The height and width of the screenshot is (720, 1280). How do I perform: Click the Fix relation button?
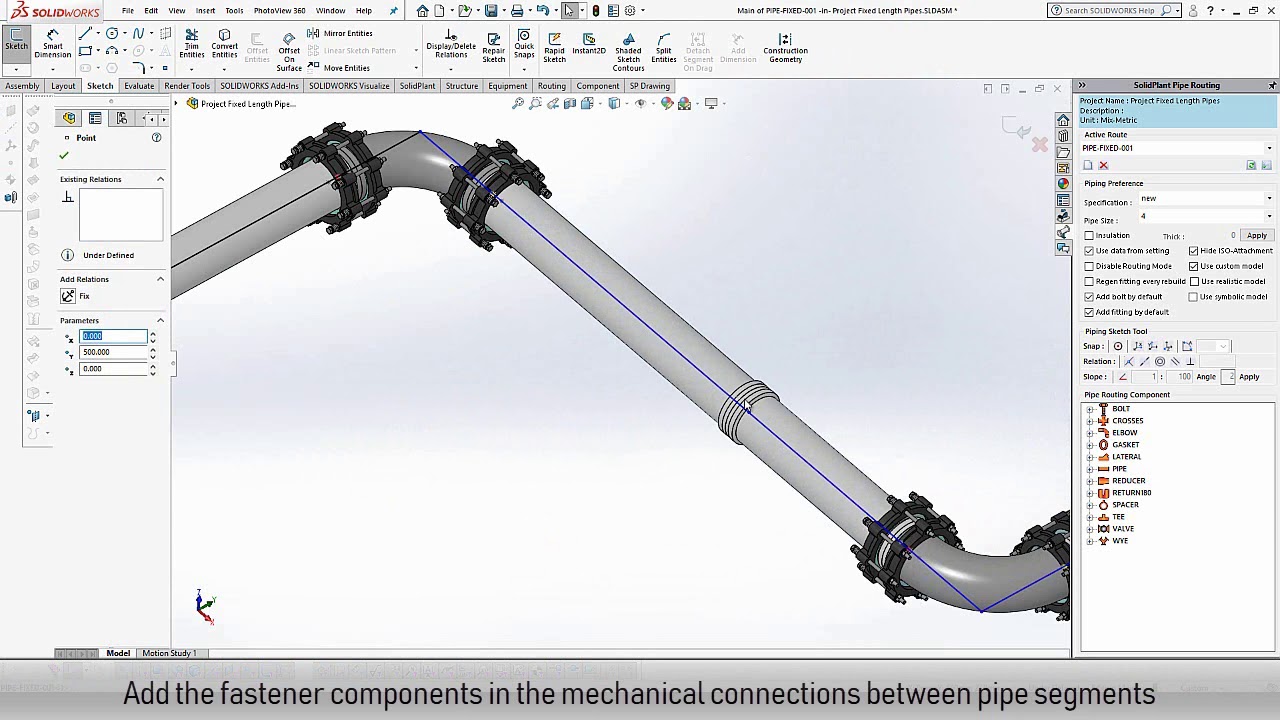(x=68, y=296)
